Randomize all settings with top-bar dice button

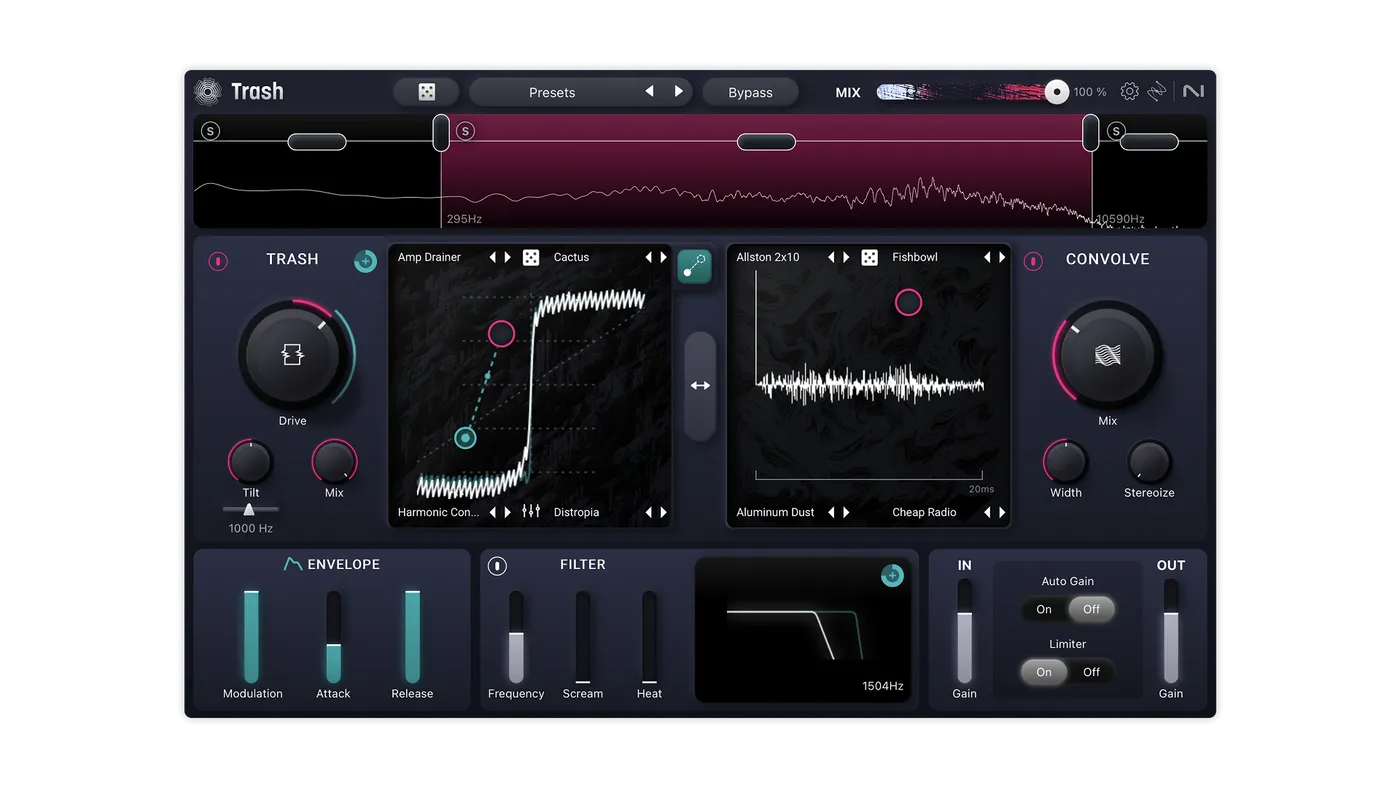tap(427, 92)
